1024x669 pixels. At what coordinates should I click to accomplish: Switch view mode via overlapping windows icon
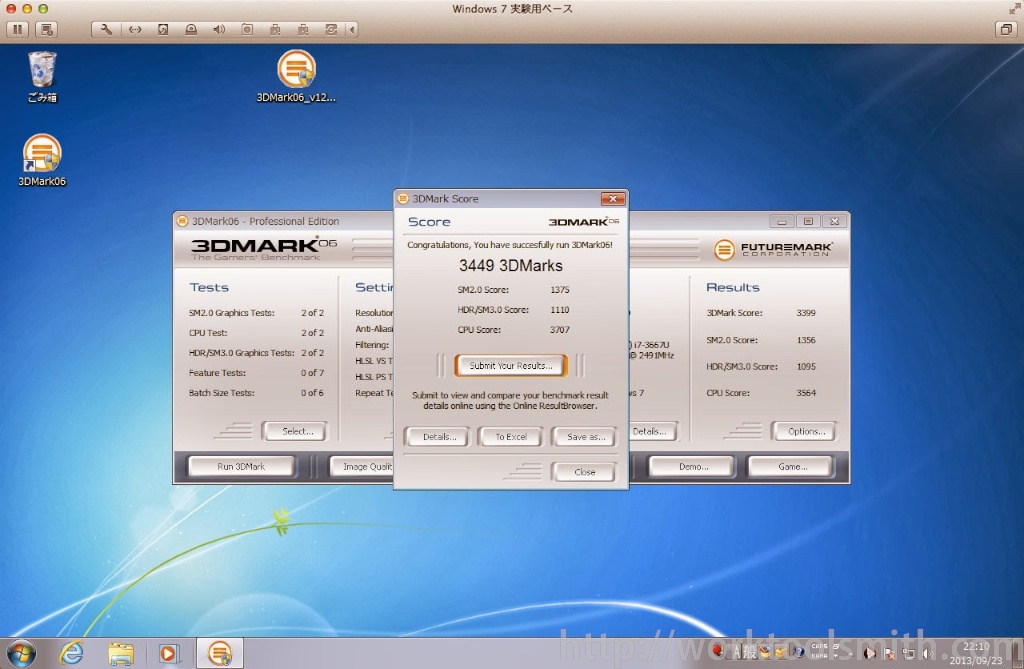(1006, 29)
